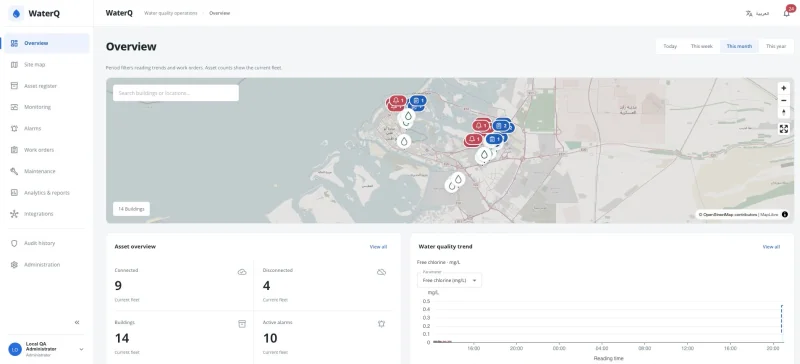Click the Active alarms card bell icon
800x364 pixels.
pyautogui.click(x=381, y=324)
